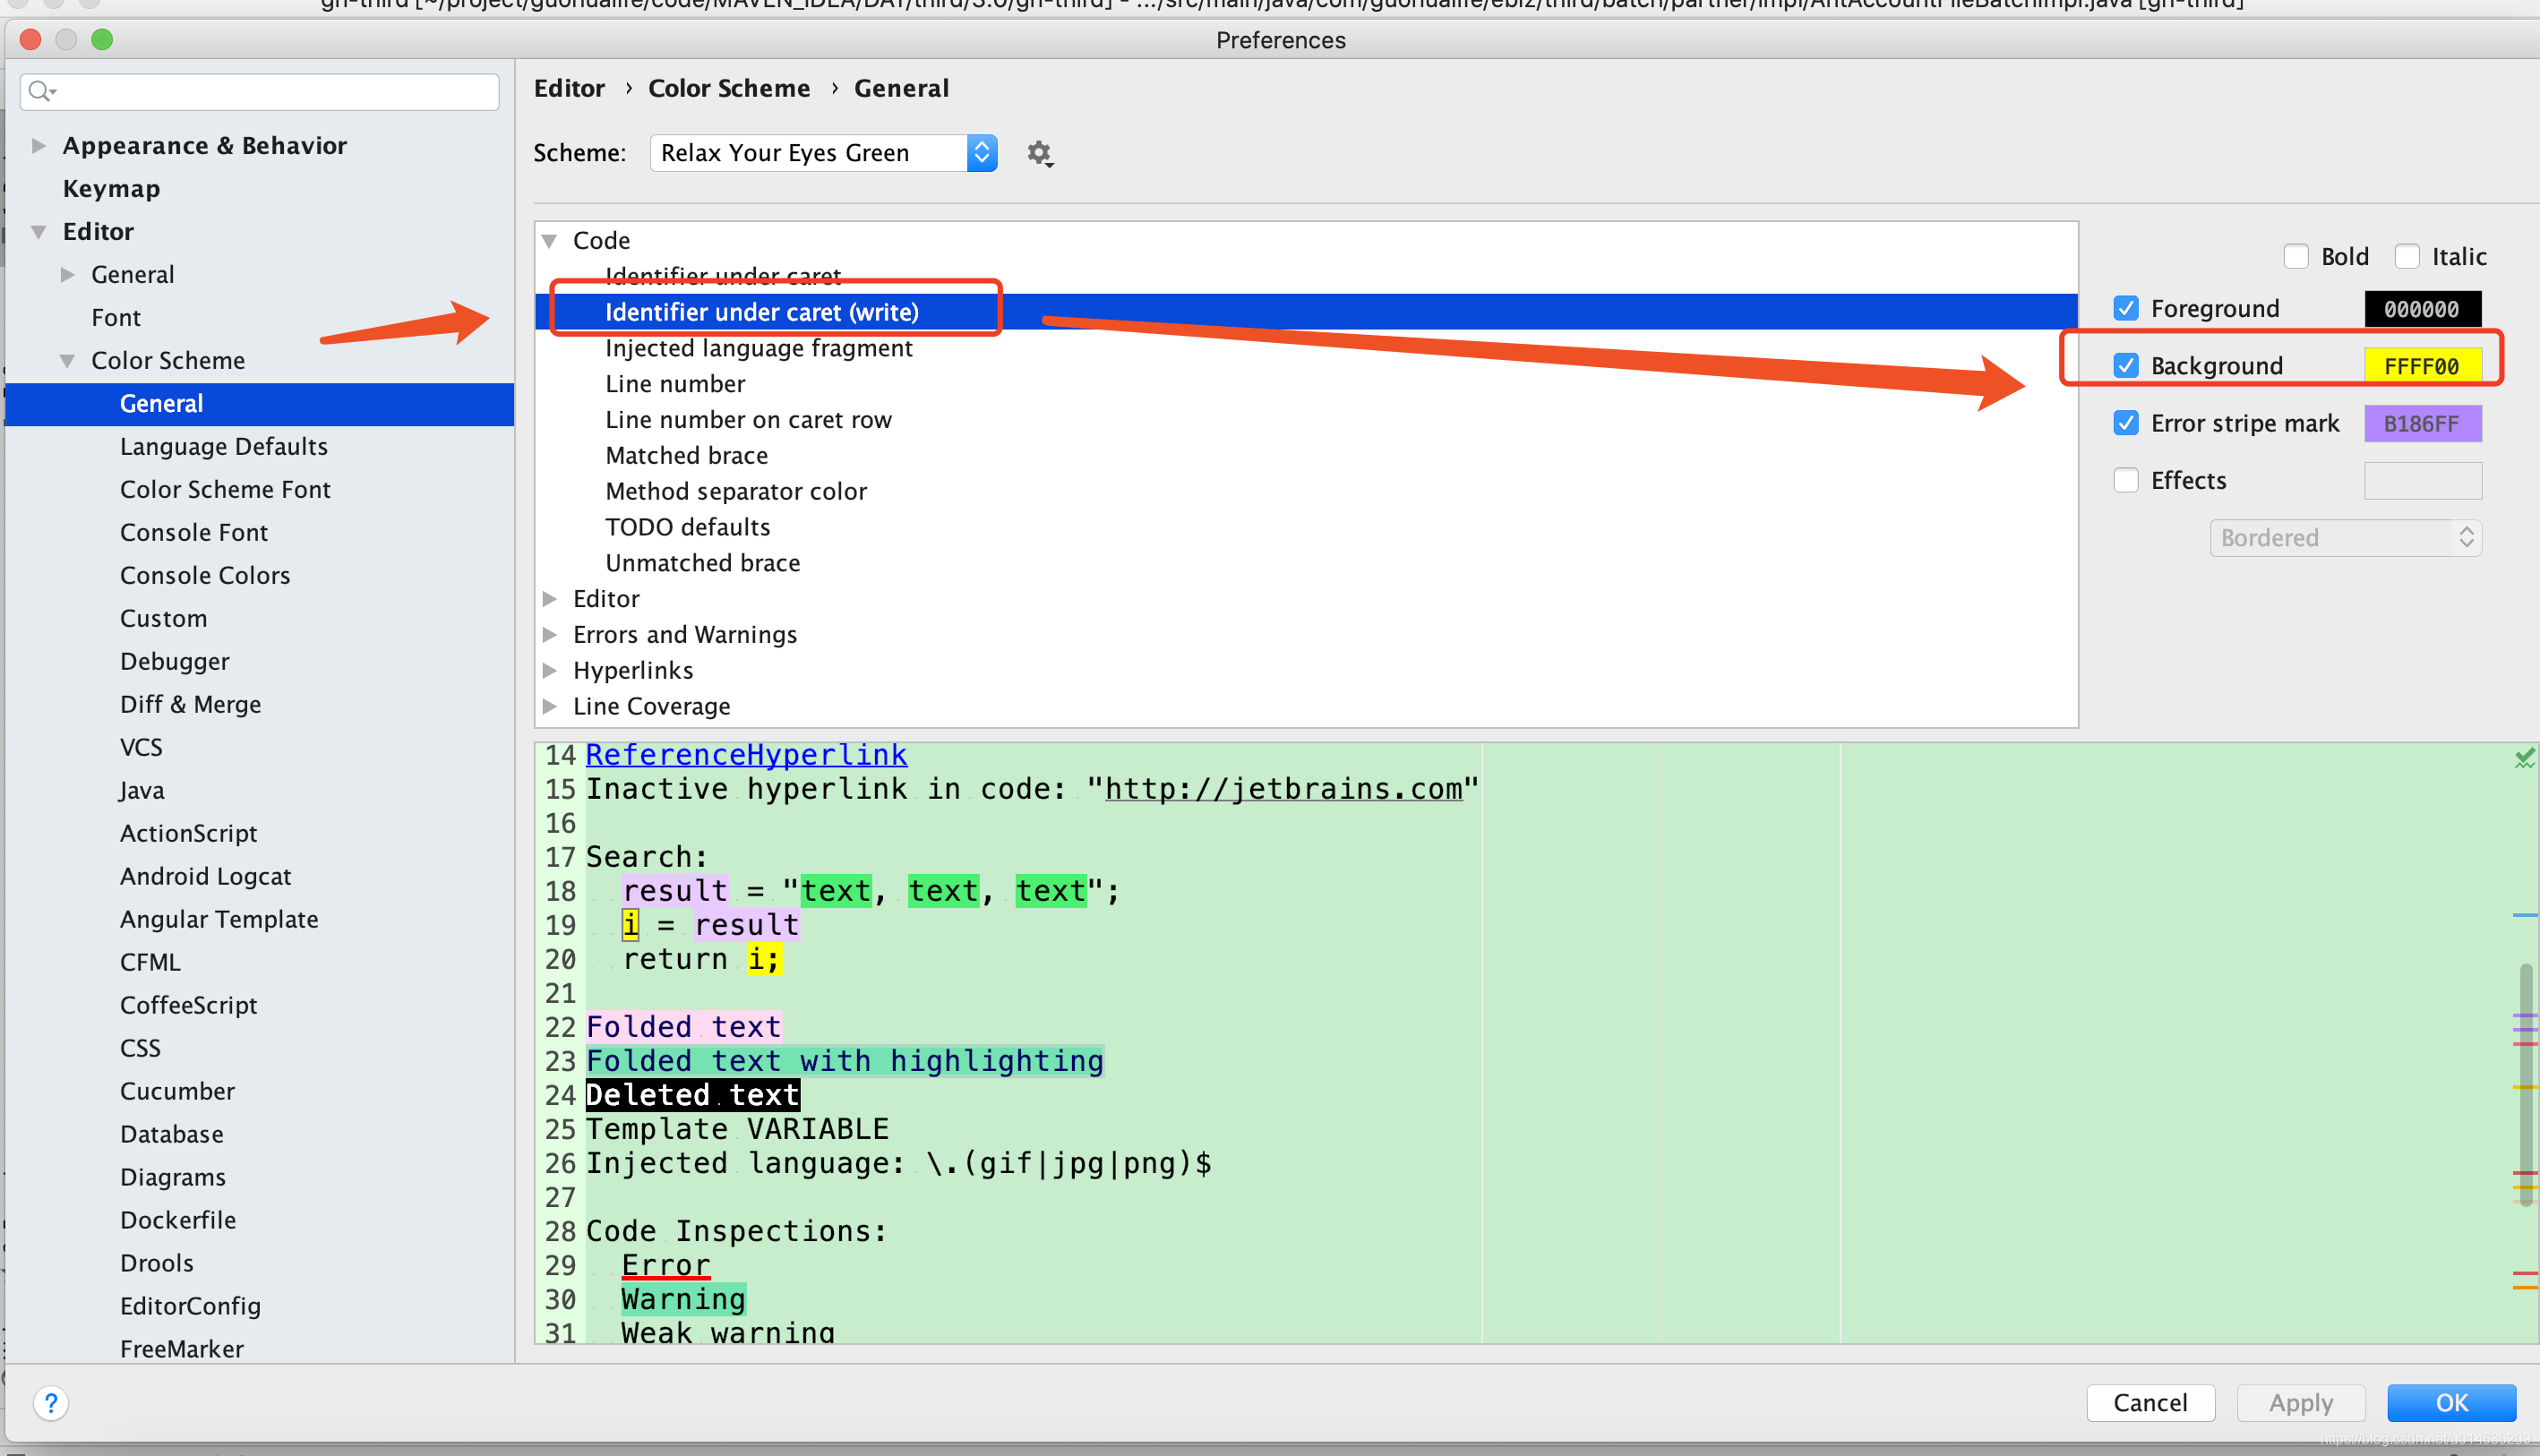This screenshot has width=2540, height=1456.
Task: Select Language Defaults in sidebar
Action: 224,447
